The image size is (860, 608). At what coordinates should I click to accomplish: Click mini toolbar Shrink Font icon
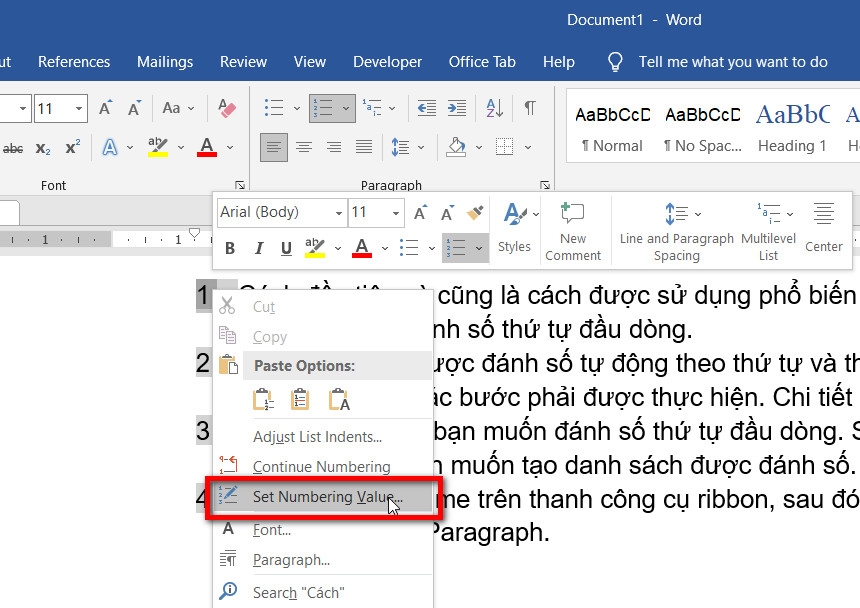point(447,212)
